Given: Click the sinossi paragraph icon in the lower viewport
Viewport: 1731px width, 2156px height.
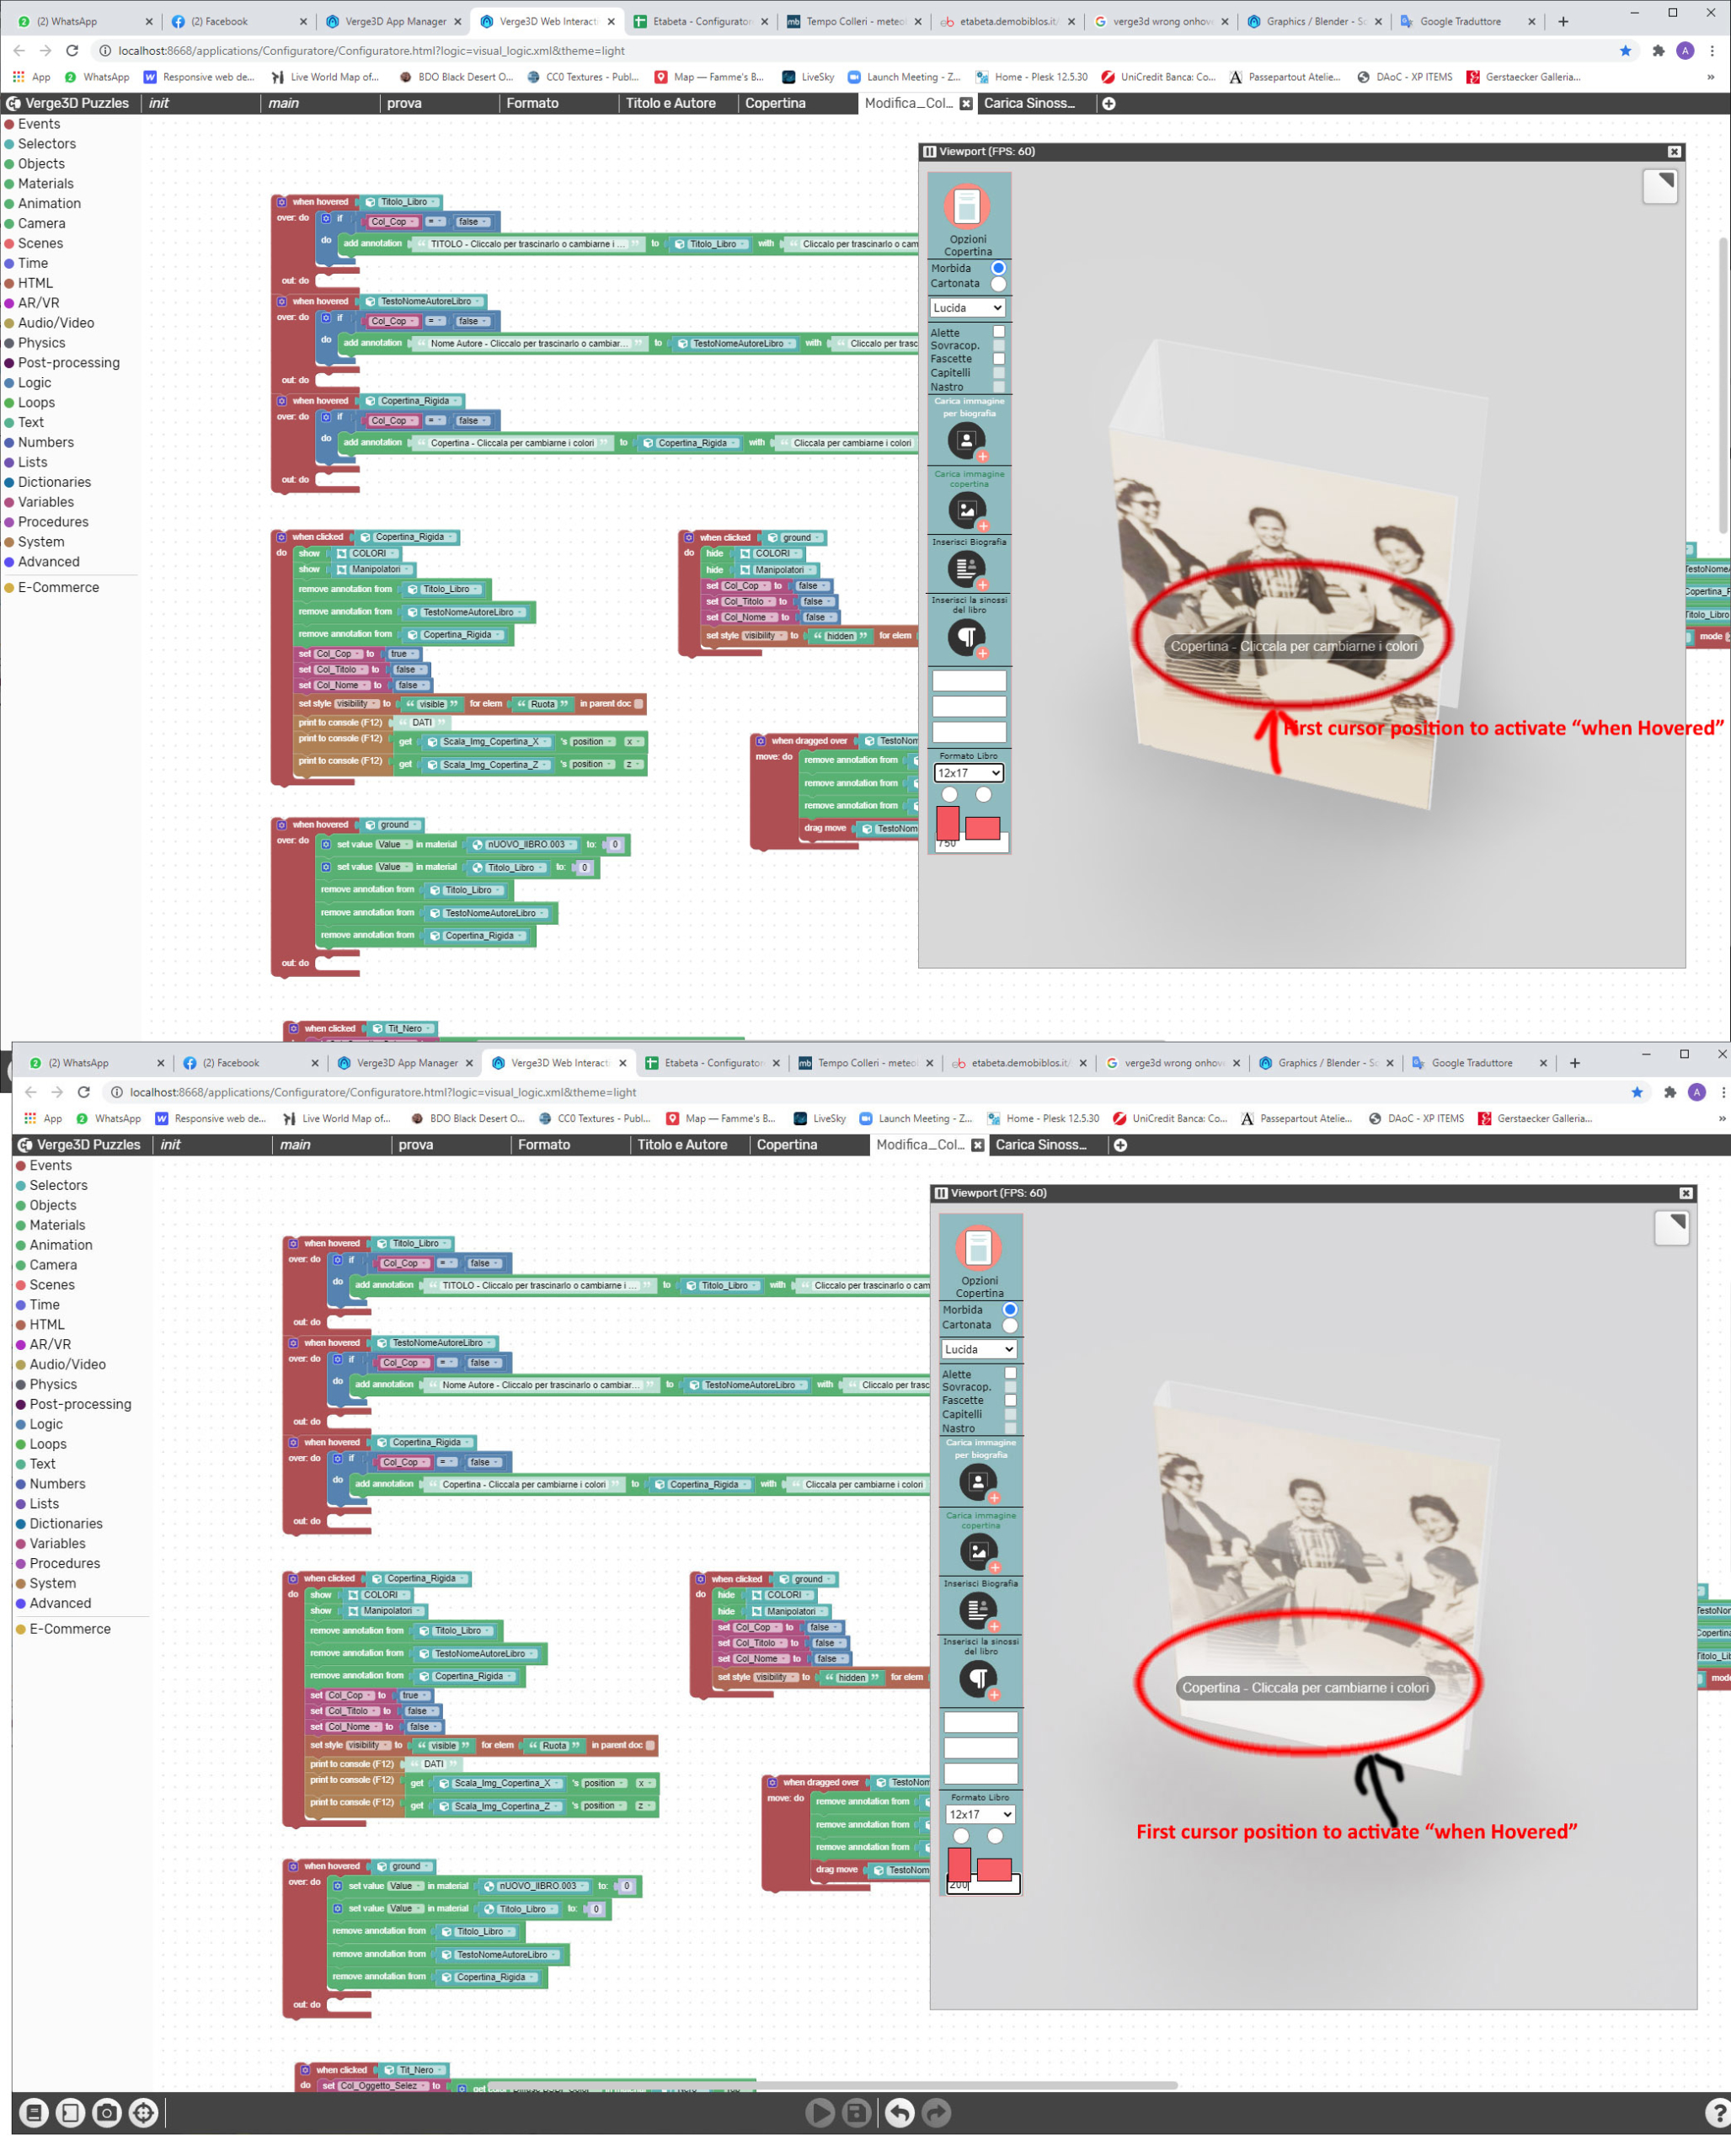Looking at the screenshot, I should (x=978, y=1678).
